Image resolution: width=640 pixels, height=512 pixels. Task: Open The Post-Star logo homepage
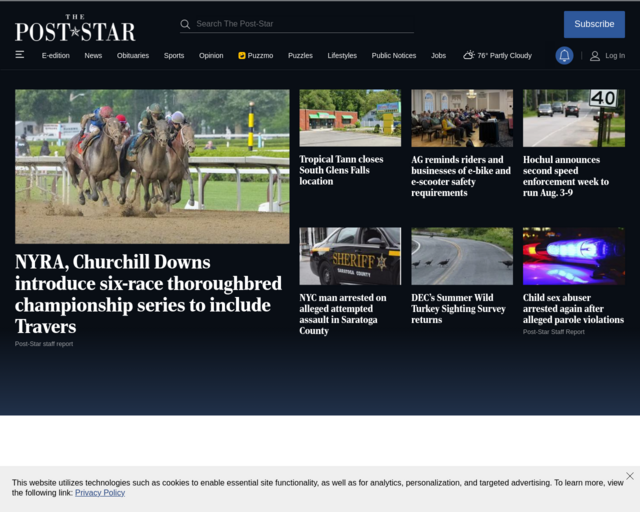pyautogui.click(x=75, y=28)
